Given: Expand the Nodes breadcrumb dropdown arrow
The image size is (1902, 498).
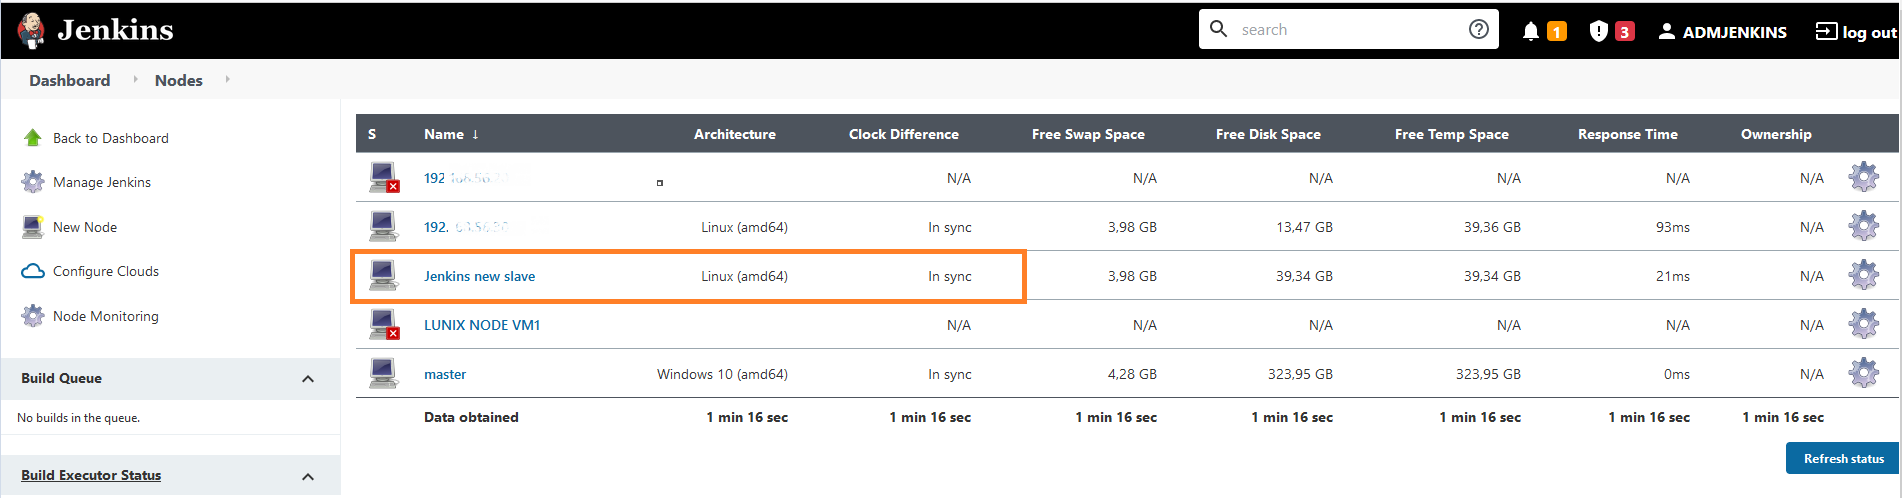Looking at the screenshot, I should [227, 79].
